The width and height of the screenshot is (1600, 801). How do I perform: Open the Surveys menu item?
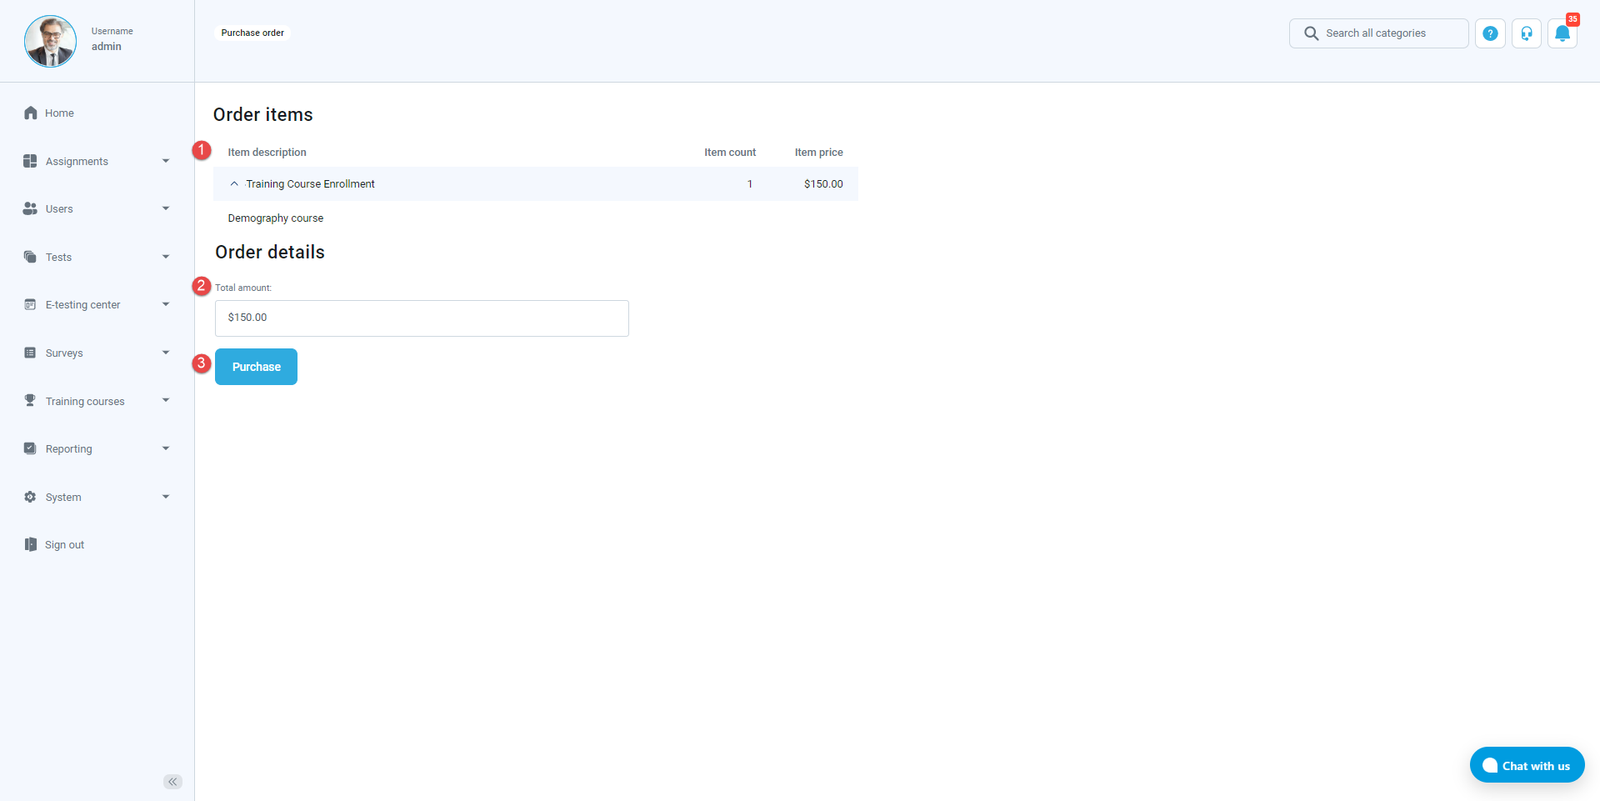pyautogui.click(x=64, y=353)
